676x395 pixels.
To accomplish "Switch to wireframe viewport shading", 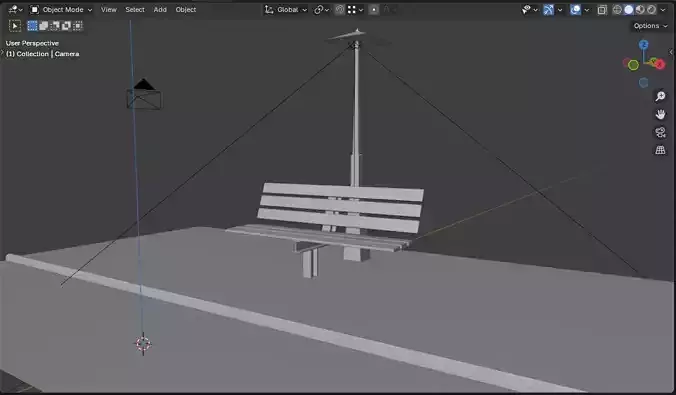I will click(617, 9).
